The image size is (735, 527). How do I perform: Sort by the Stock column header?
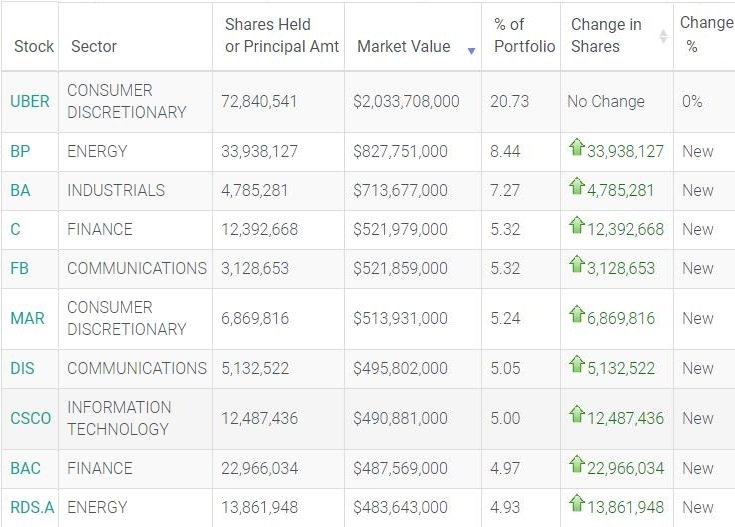(x=34, y=46)
